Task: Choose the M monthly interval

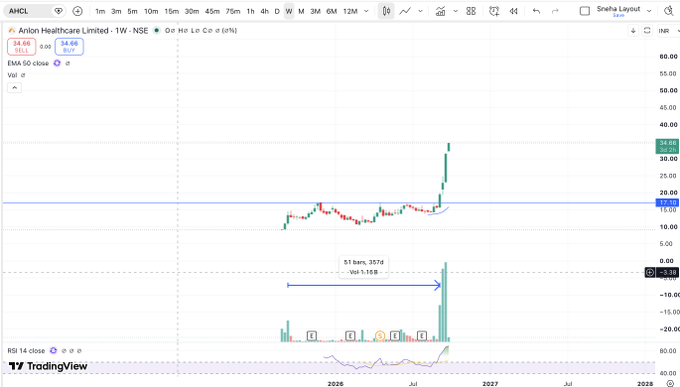Action: click(x=301, y=11)
